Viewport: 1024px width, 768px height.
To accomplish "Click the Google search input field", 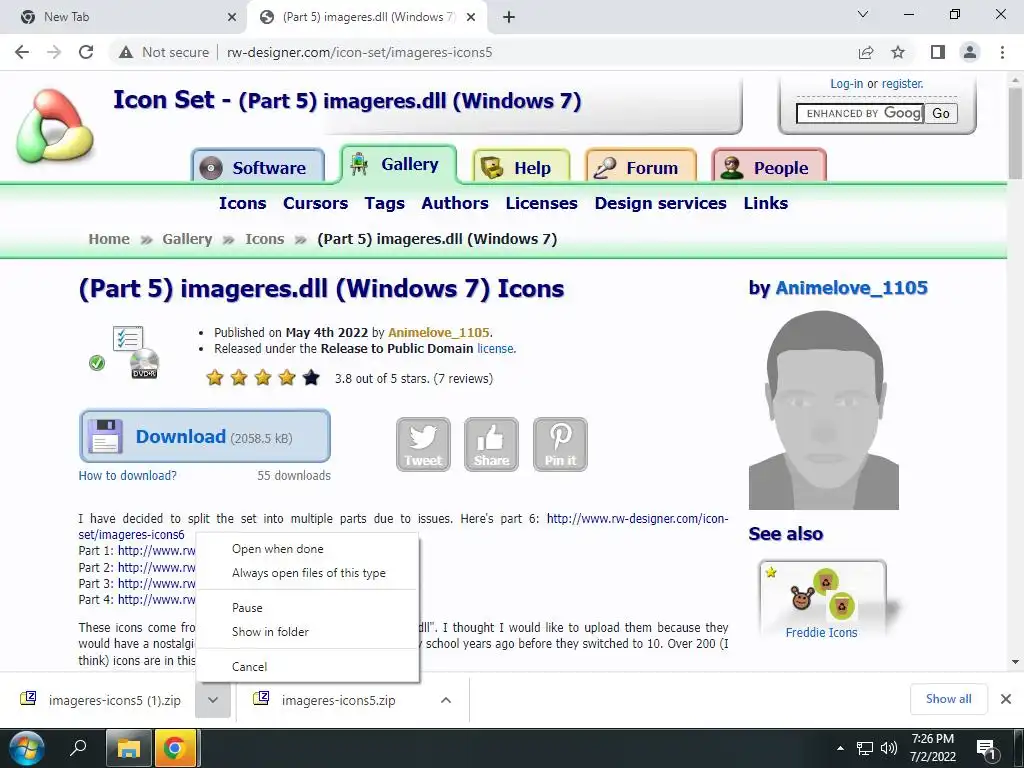I will (860, 113).
